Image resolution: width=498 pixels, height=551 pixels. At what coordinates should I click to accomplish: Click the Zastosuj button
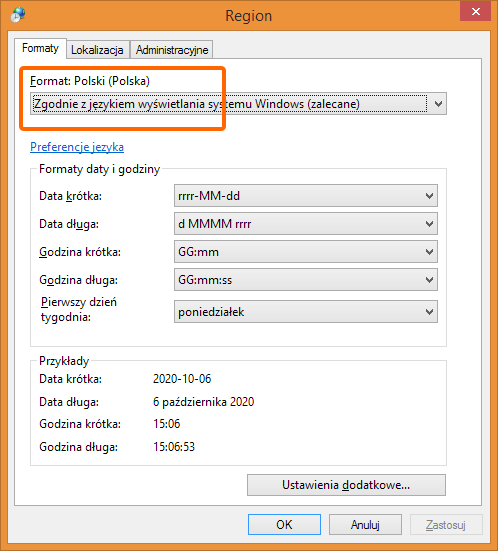446,525
